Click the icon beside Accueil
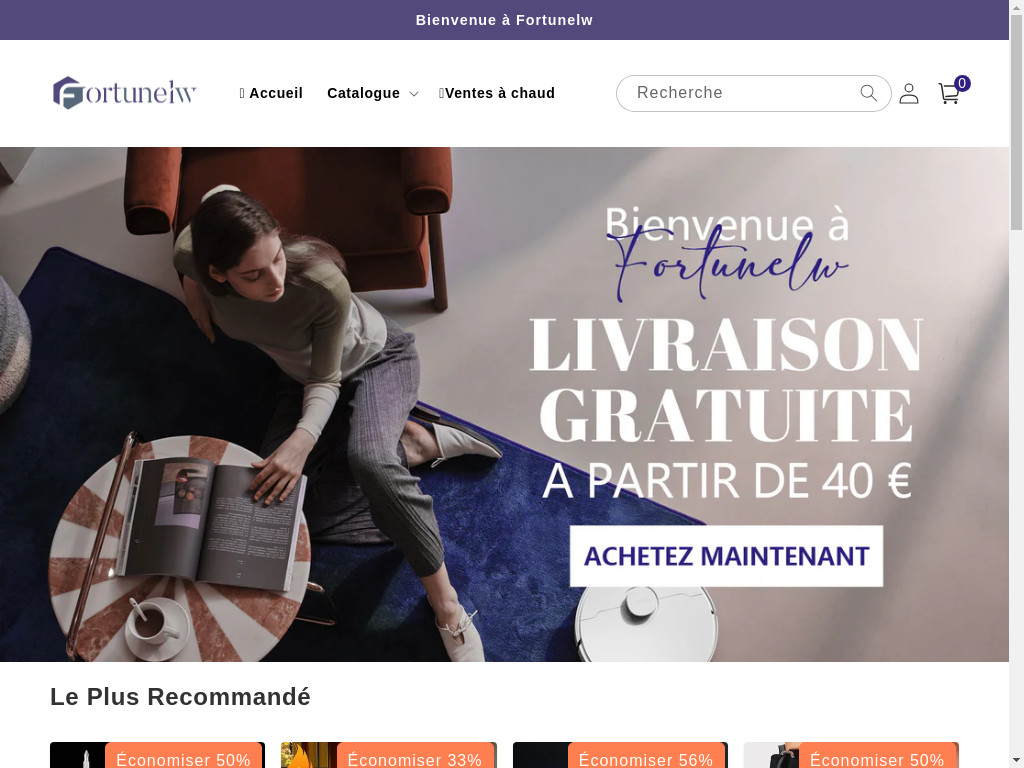The height and width of the screenshot is (768, 1024). [x=242, y=93]
